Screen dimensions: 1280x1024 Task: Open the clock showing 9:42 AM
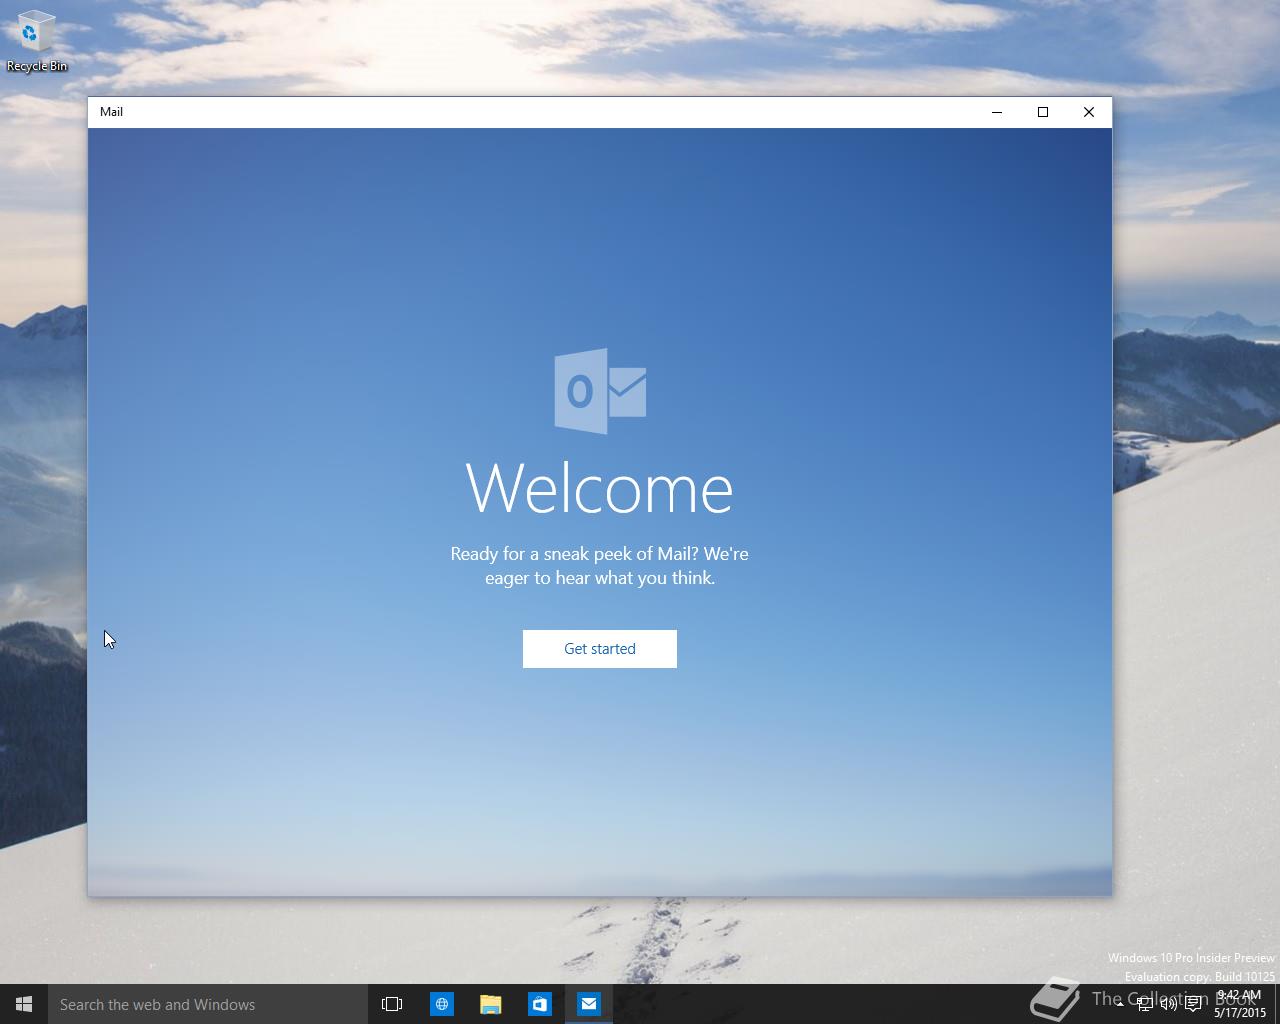click(1240, 1004)
